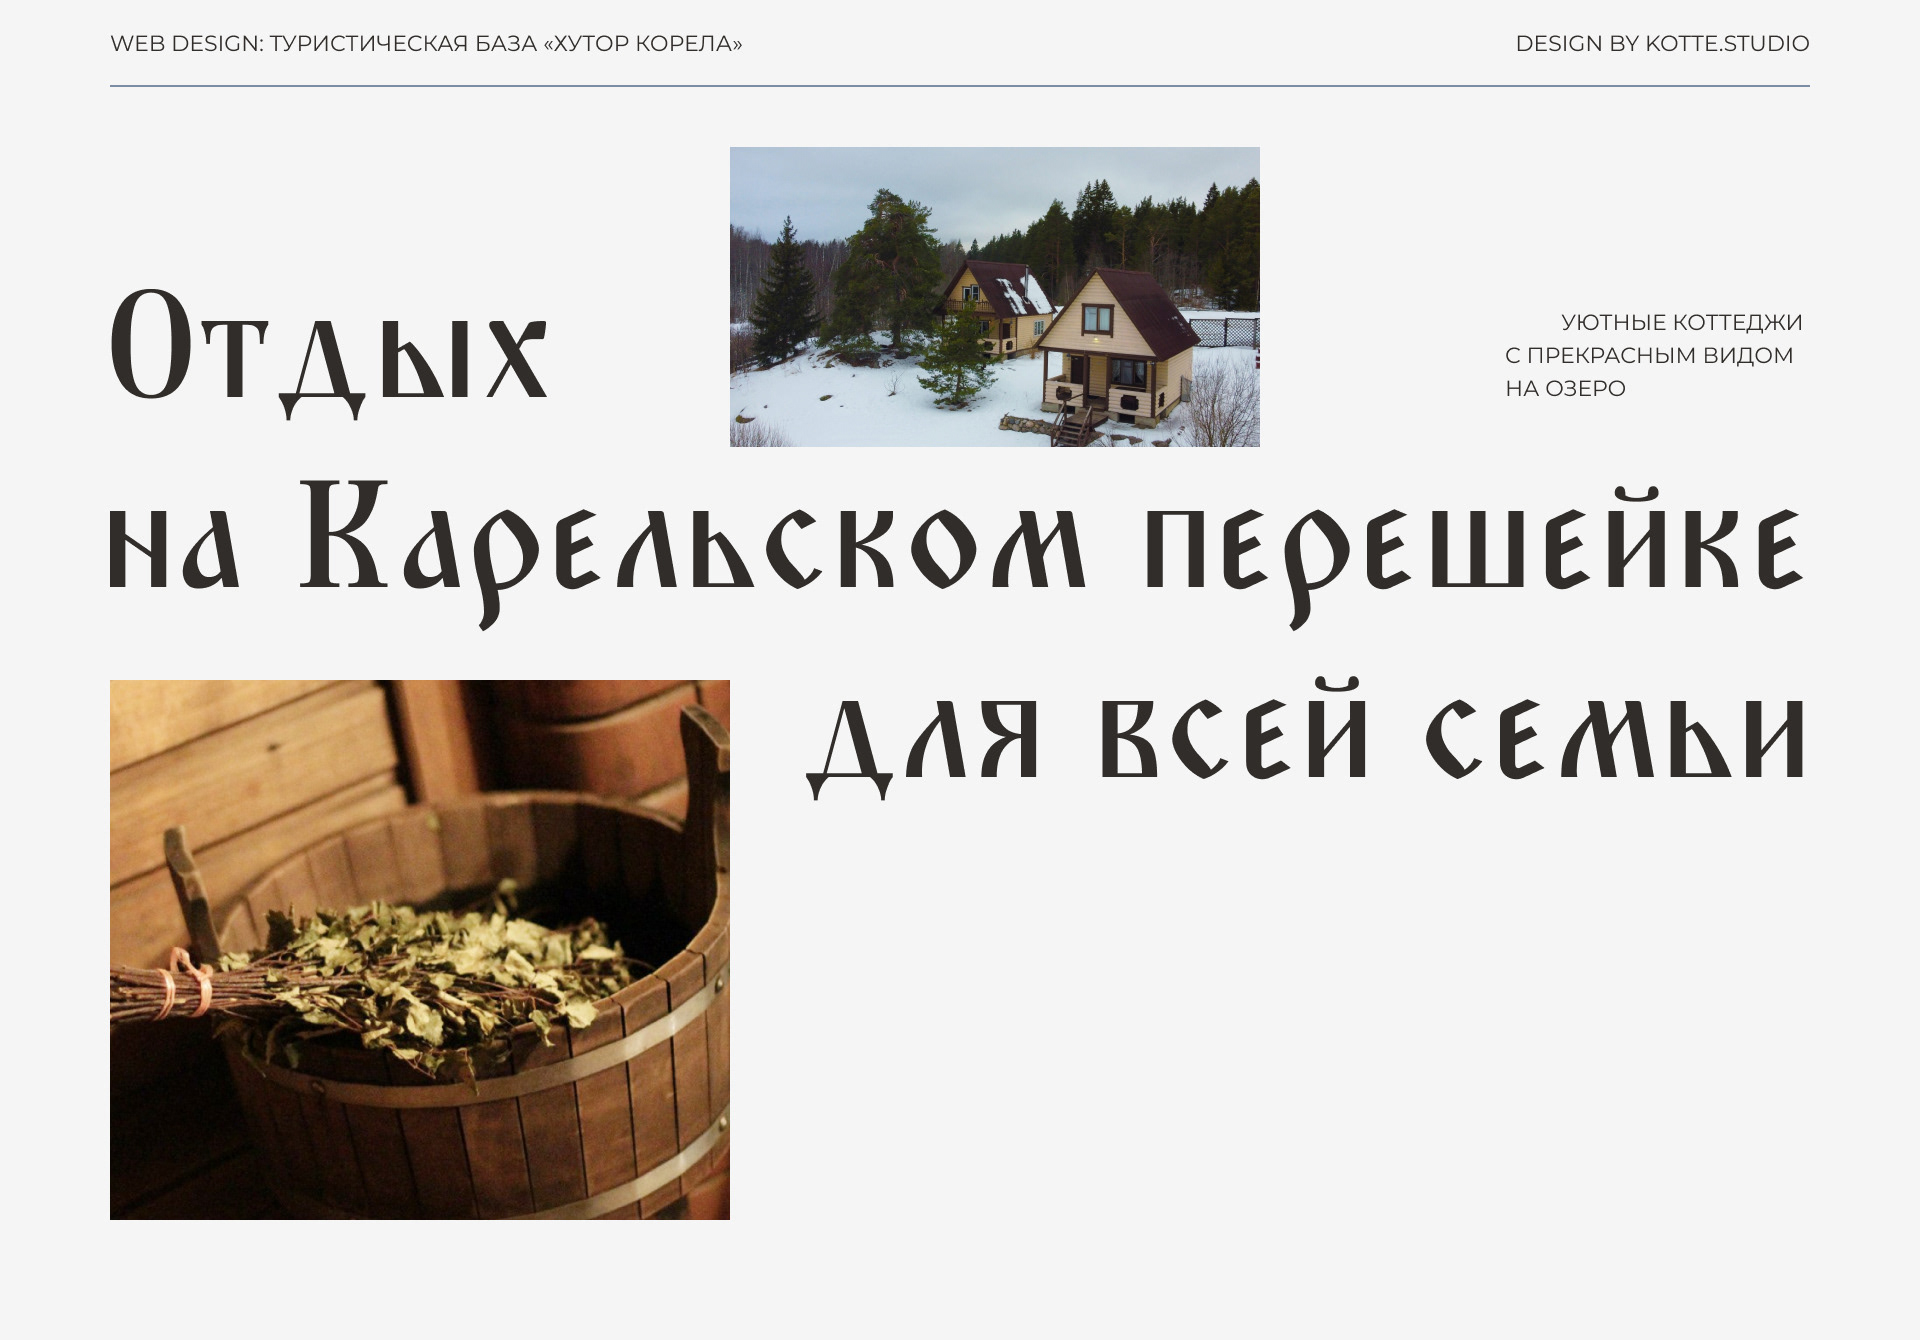Screen dimensions: 1920x1340
Task: Click the "DESIGN BY KOTTE.STUDIO" credit text
Action: (x=1661, y=44)
